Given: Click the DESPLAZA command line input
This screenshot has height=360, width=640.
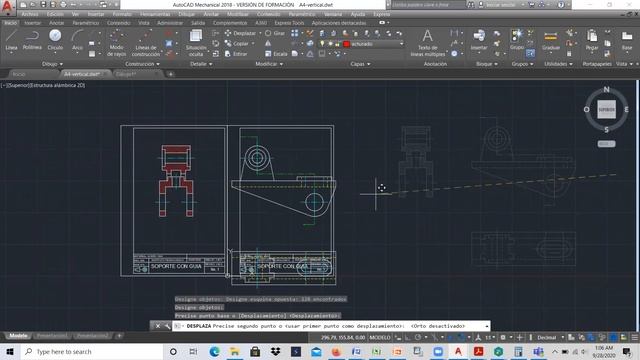Looking at the screenshot, I should pos(331,326).
